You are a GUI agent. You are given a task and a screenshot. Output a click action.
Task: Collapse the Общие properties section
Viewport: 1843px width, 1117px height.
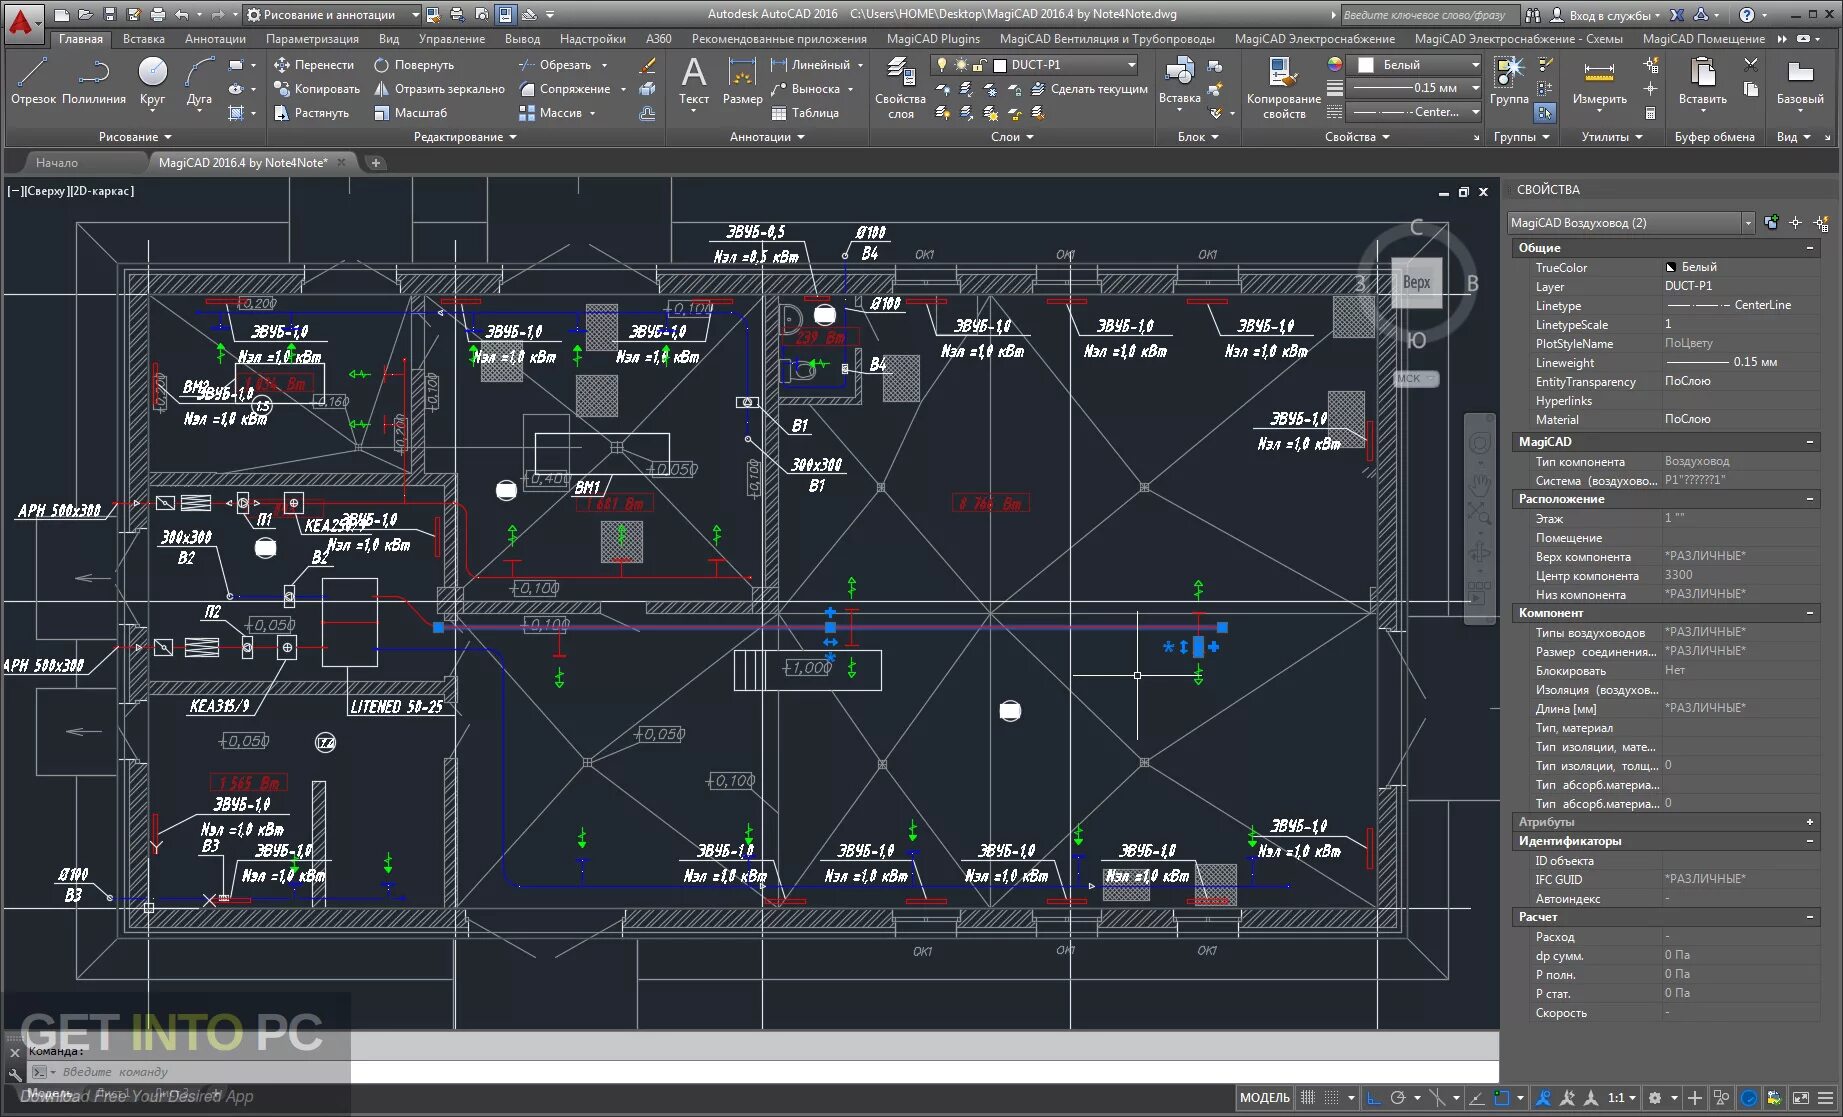(x=1810, y=248)
